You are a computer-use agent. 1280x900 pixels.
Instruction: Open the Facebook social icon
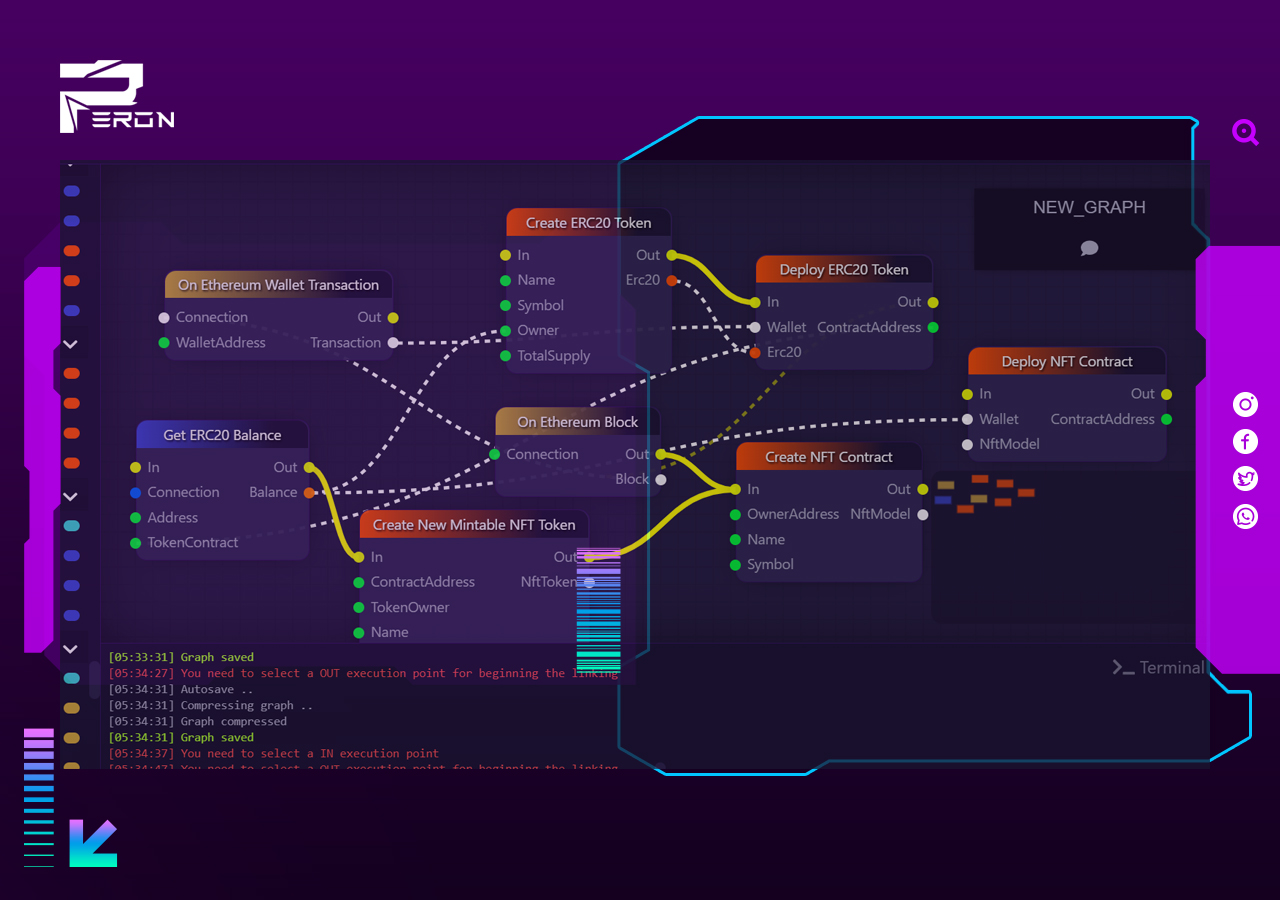coord(1245,442)
